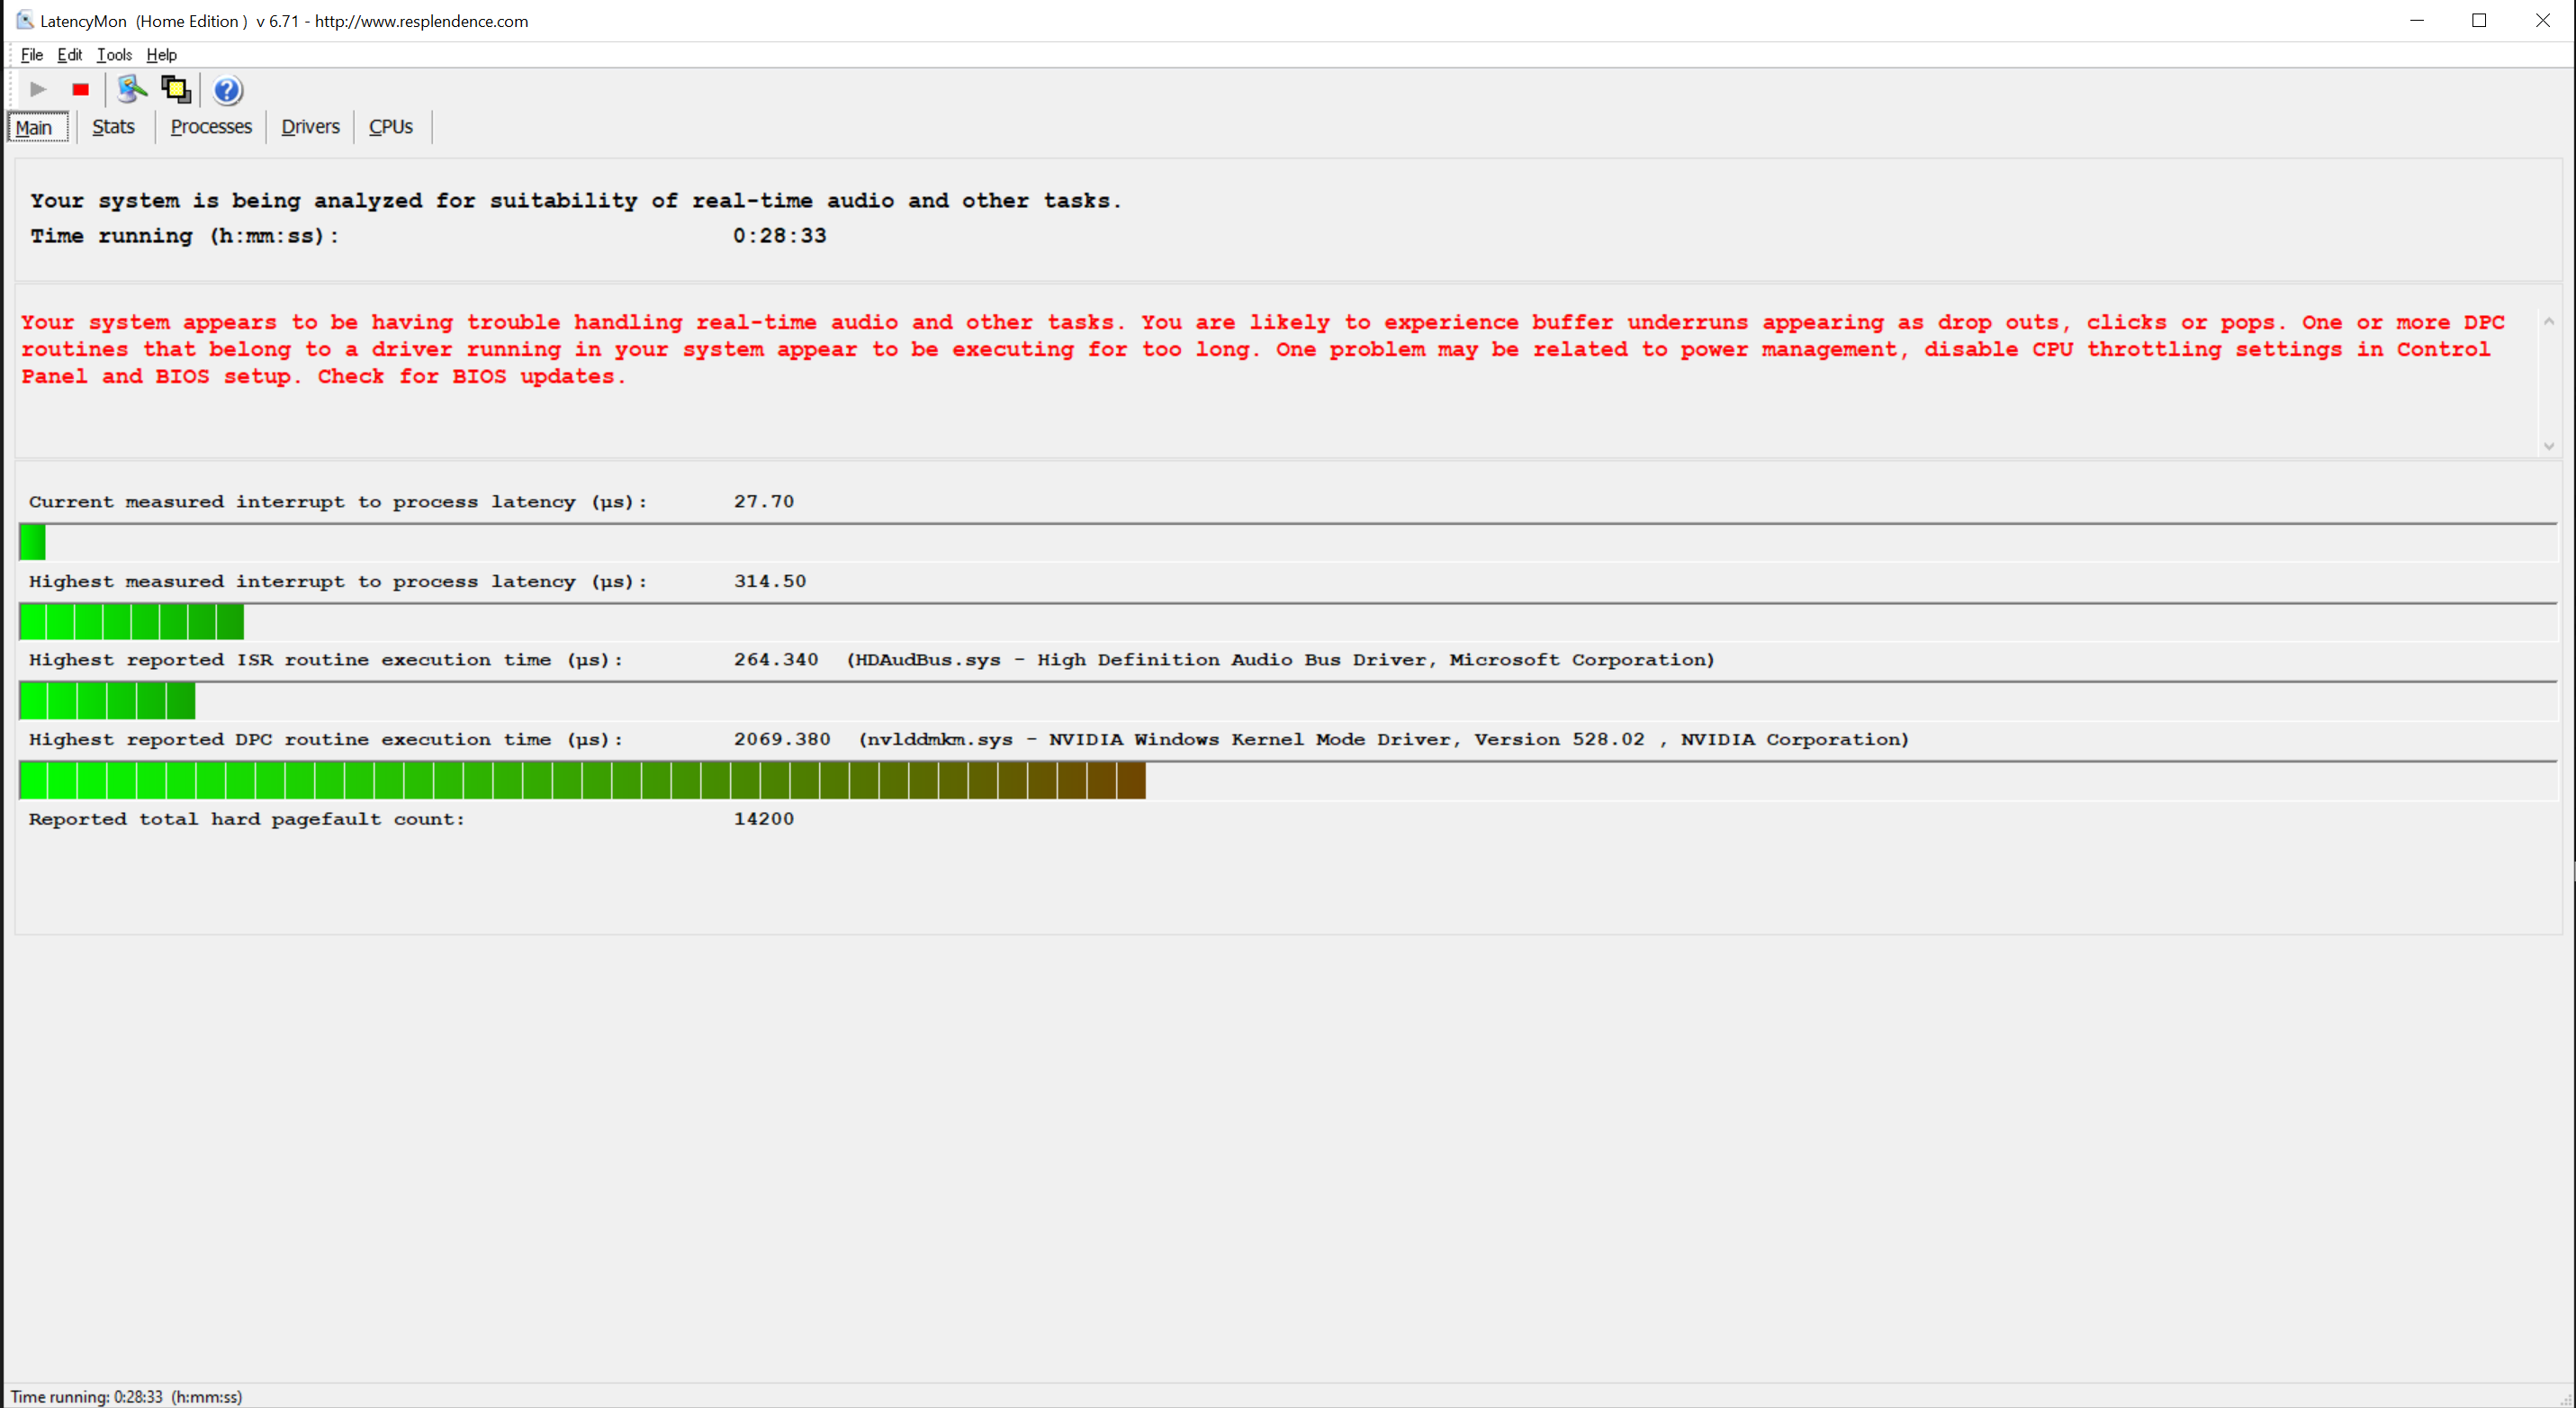Switch to the Processes tab

(211, 127)
